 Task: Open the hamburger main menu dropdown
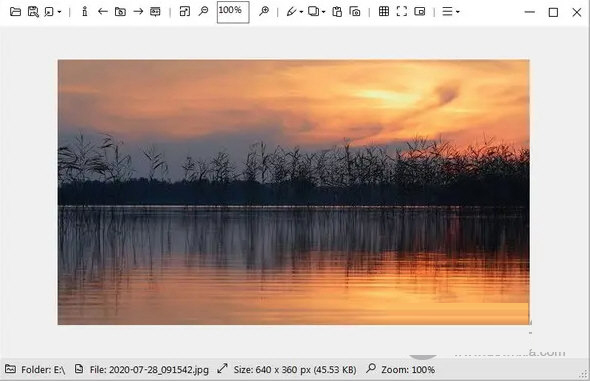pos(451,12)
